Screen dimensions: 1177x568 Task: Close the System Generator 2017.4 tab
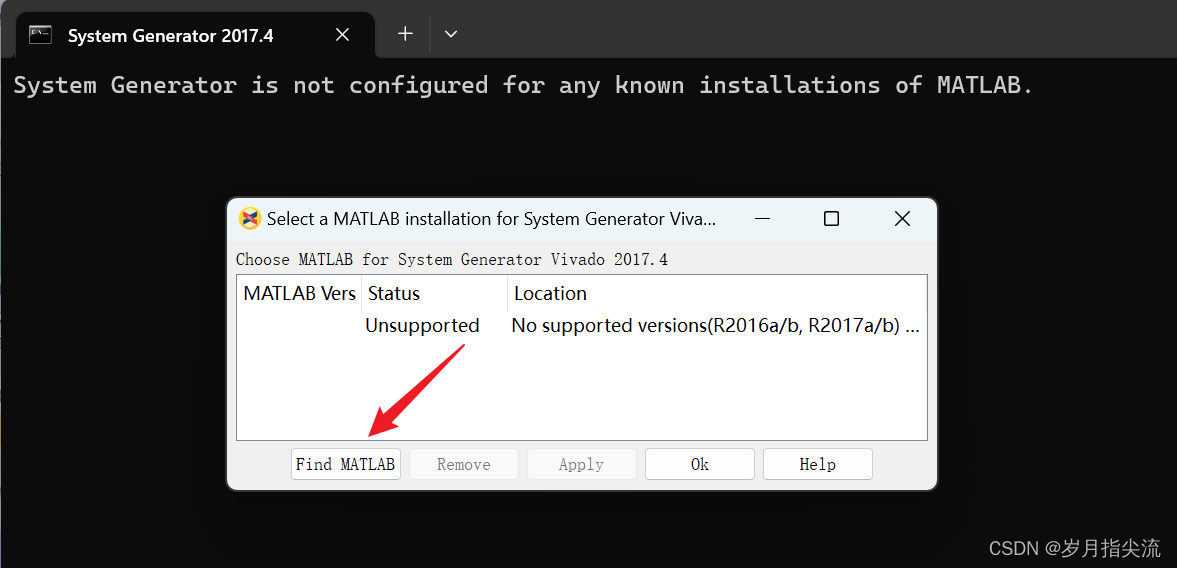tap(342, 35)
